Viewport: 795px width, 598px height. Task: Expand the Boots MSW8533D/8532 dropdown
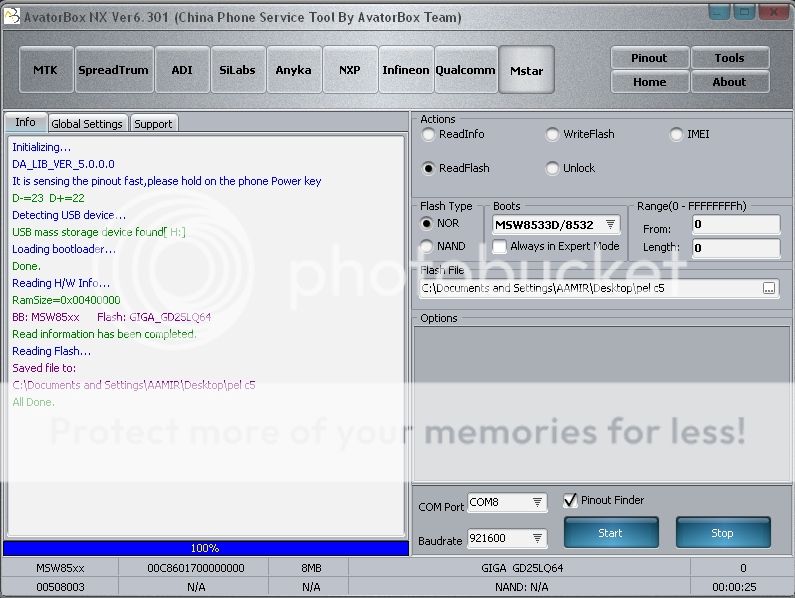(610, 225)
